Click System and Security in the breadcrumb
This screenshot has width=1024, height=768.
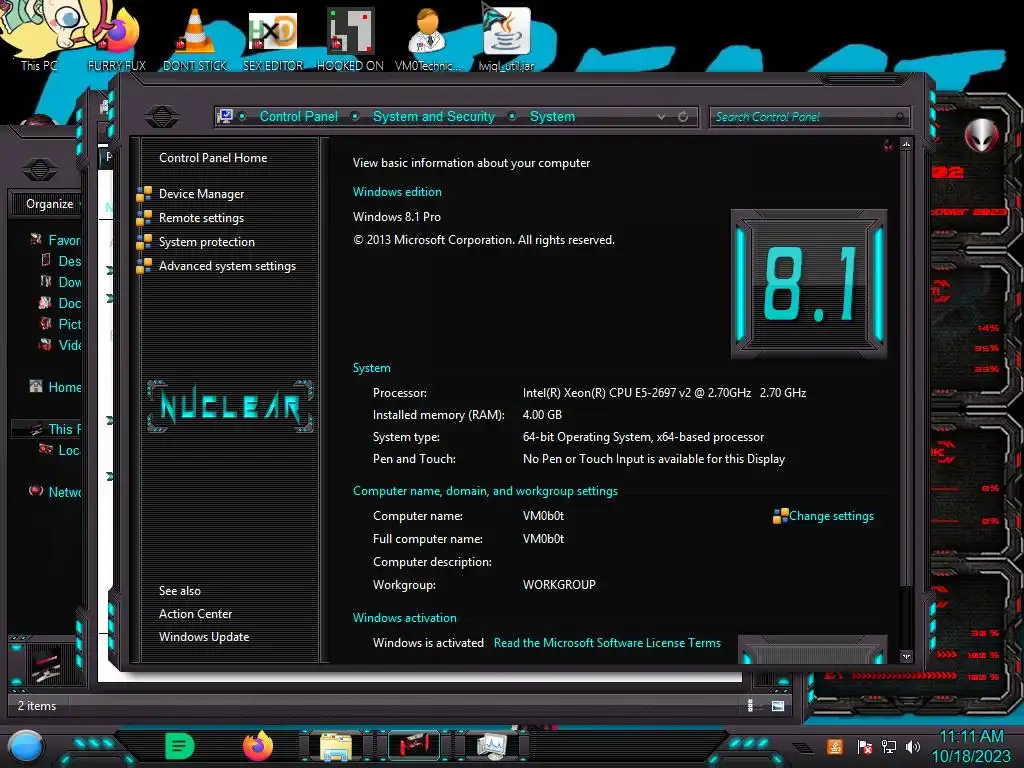pos(434,116)
